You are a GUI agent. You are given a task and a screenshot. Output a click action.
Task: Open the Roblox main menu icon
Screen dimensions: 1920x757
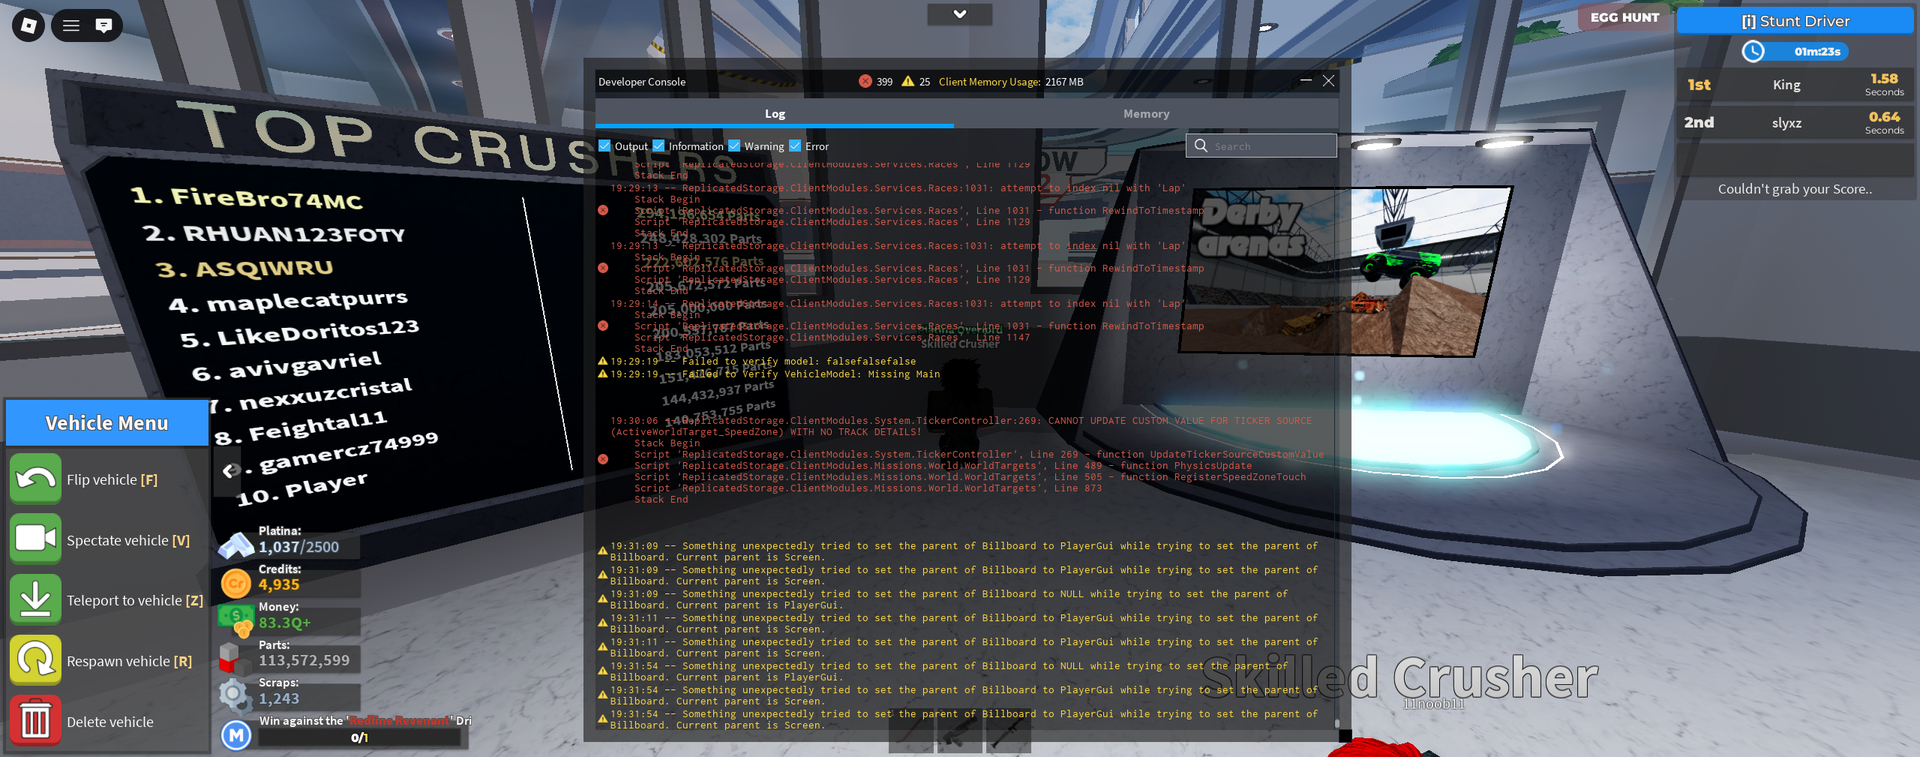(28, 25)
